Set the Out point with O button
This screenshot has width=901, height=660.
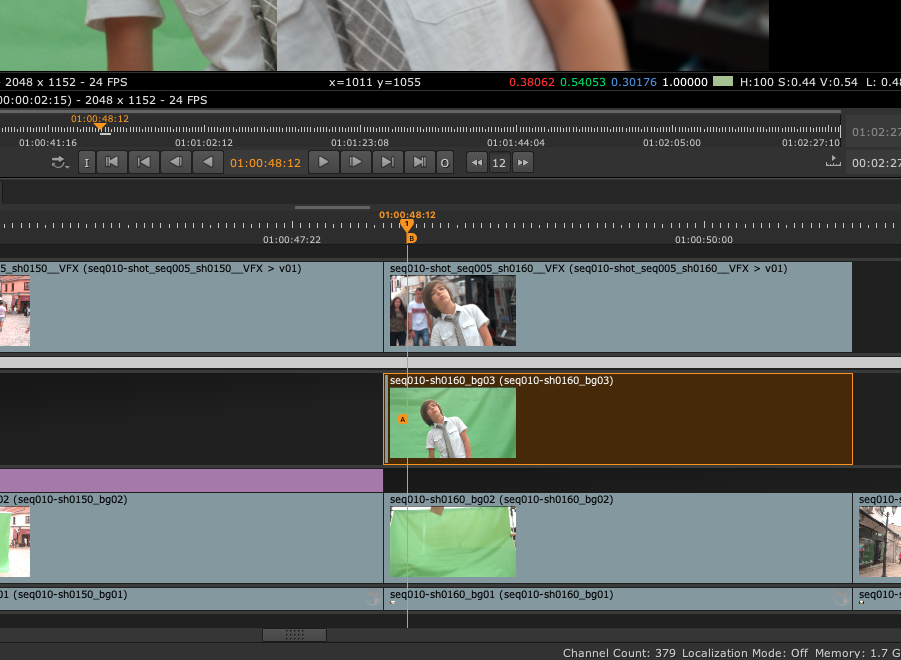[445, 162]
